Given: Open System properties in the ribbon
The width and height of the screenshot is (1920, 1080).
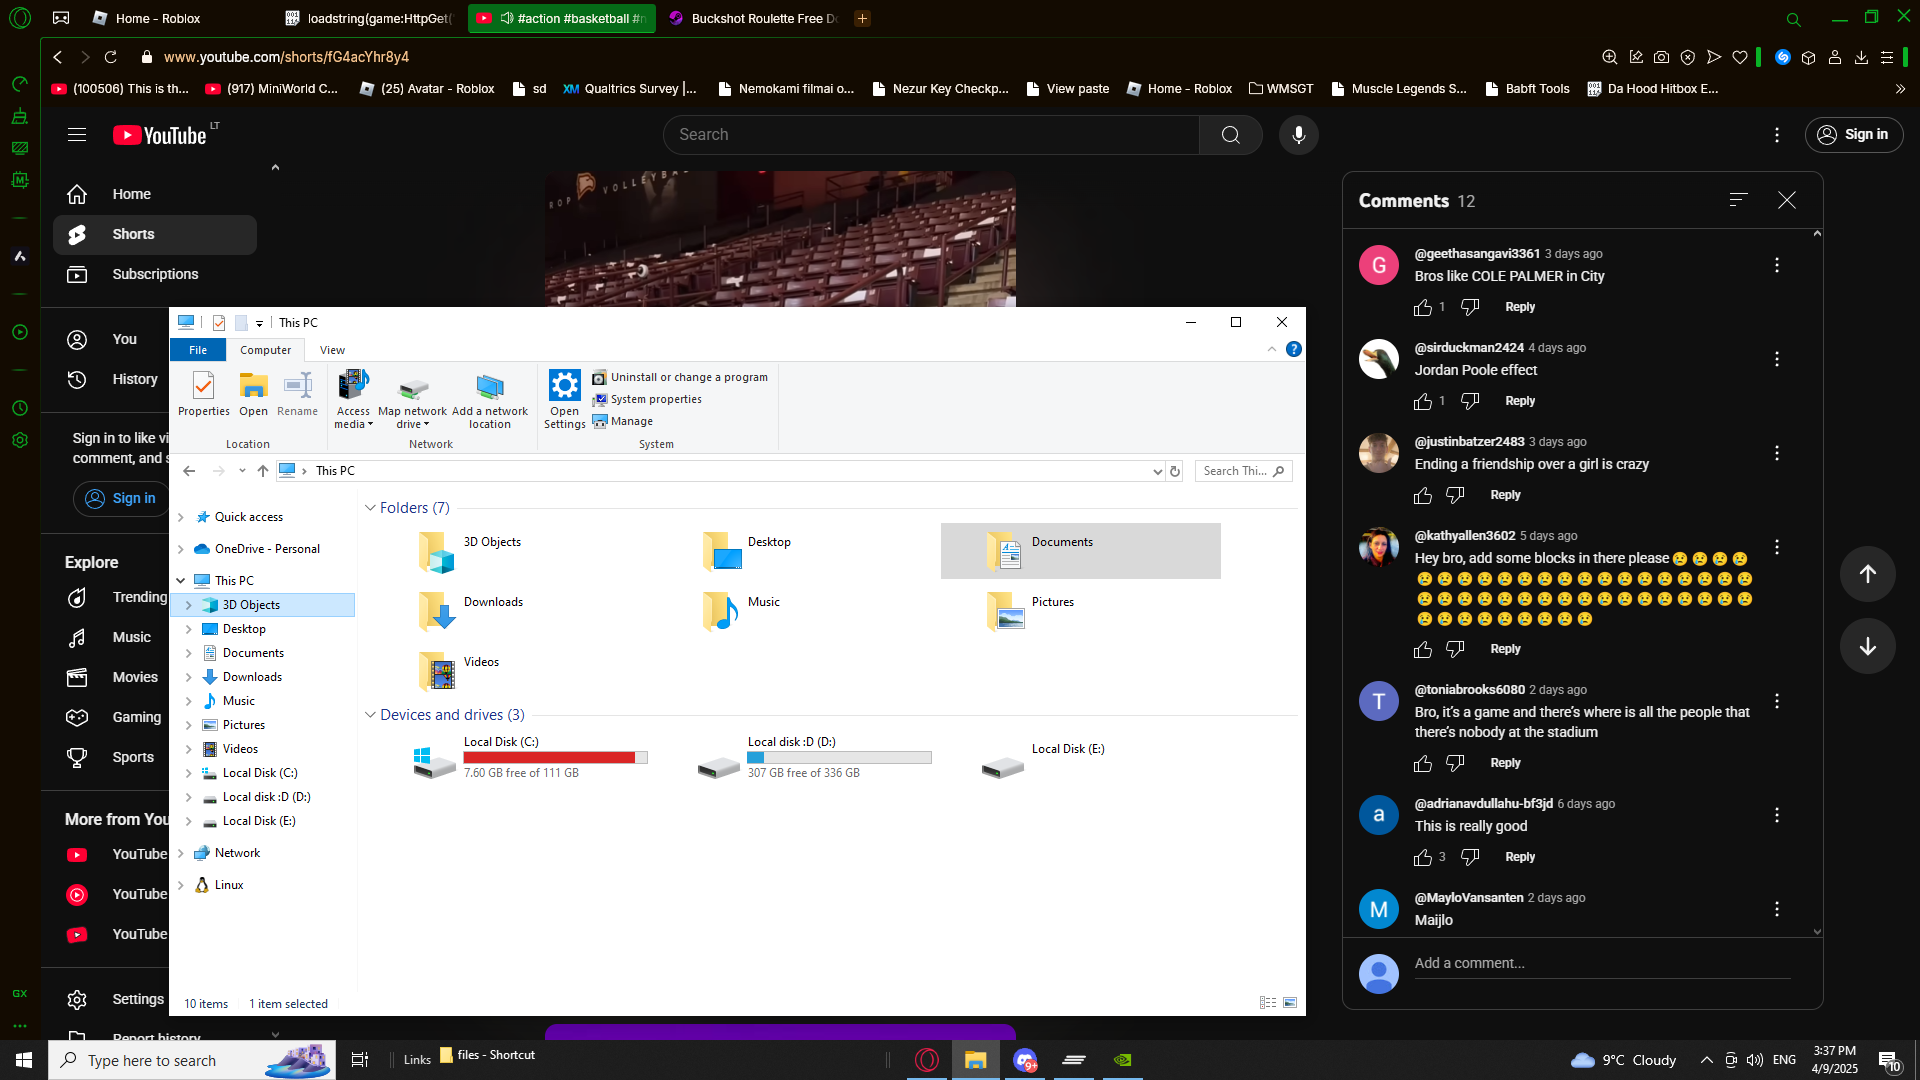Looking at the screenshot, I should coord(647,399).
